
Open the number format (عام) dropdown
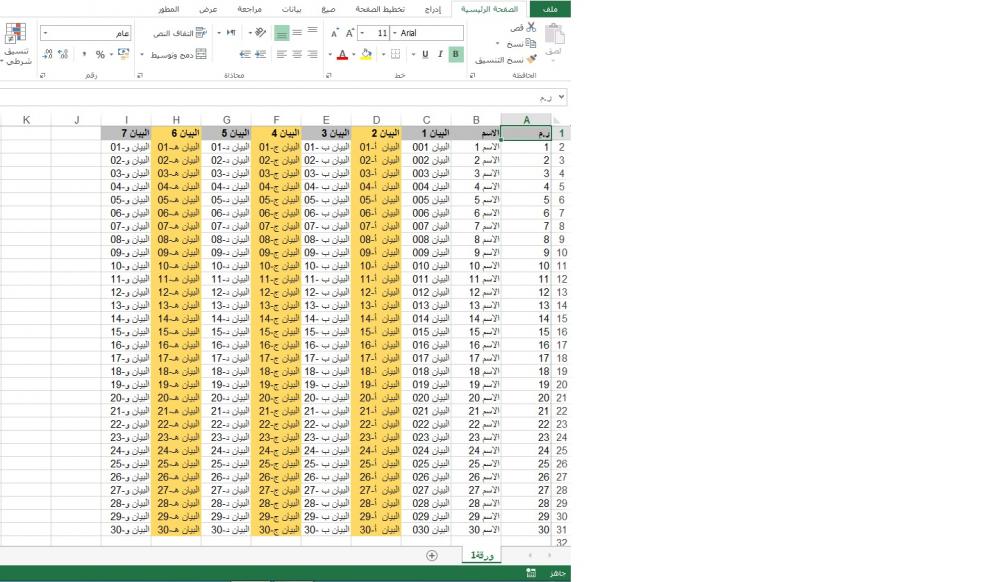[45, 33]
